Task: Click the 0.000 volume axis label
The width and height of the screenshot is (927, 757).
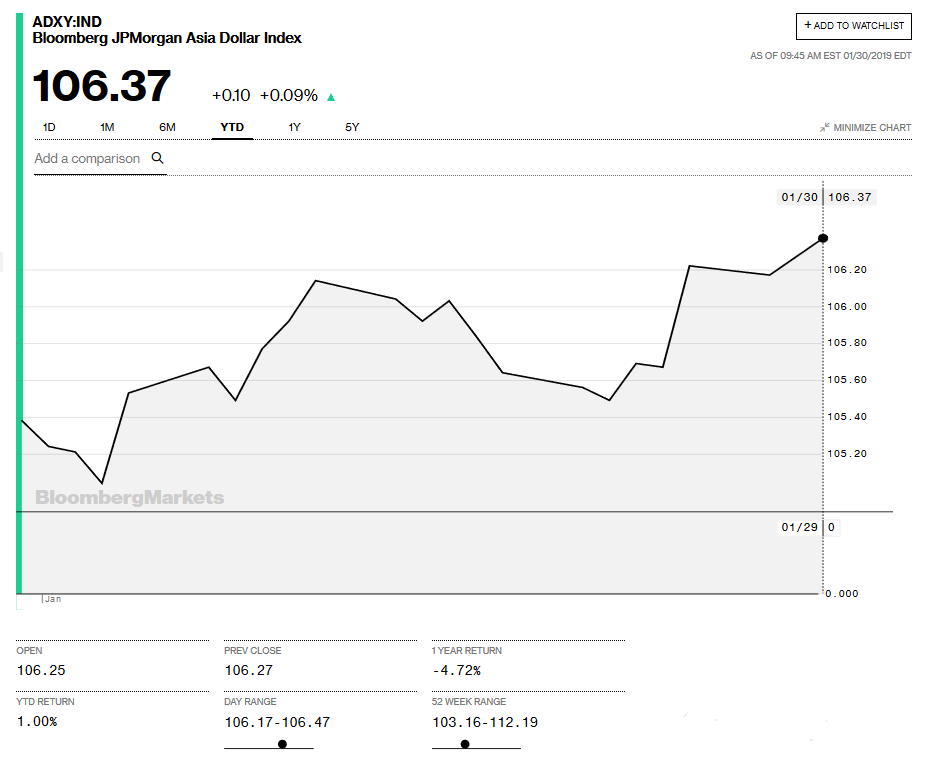Action: (842, 594)
